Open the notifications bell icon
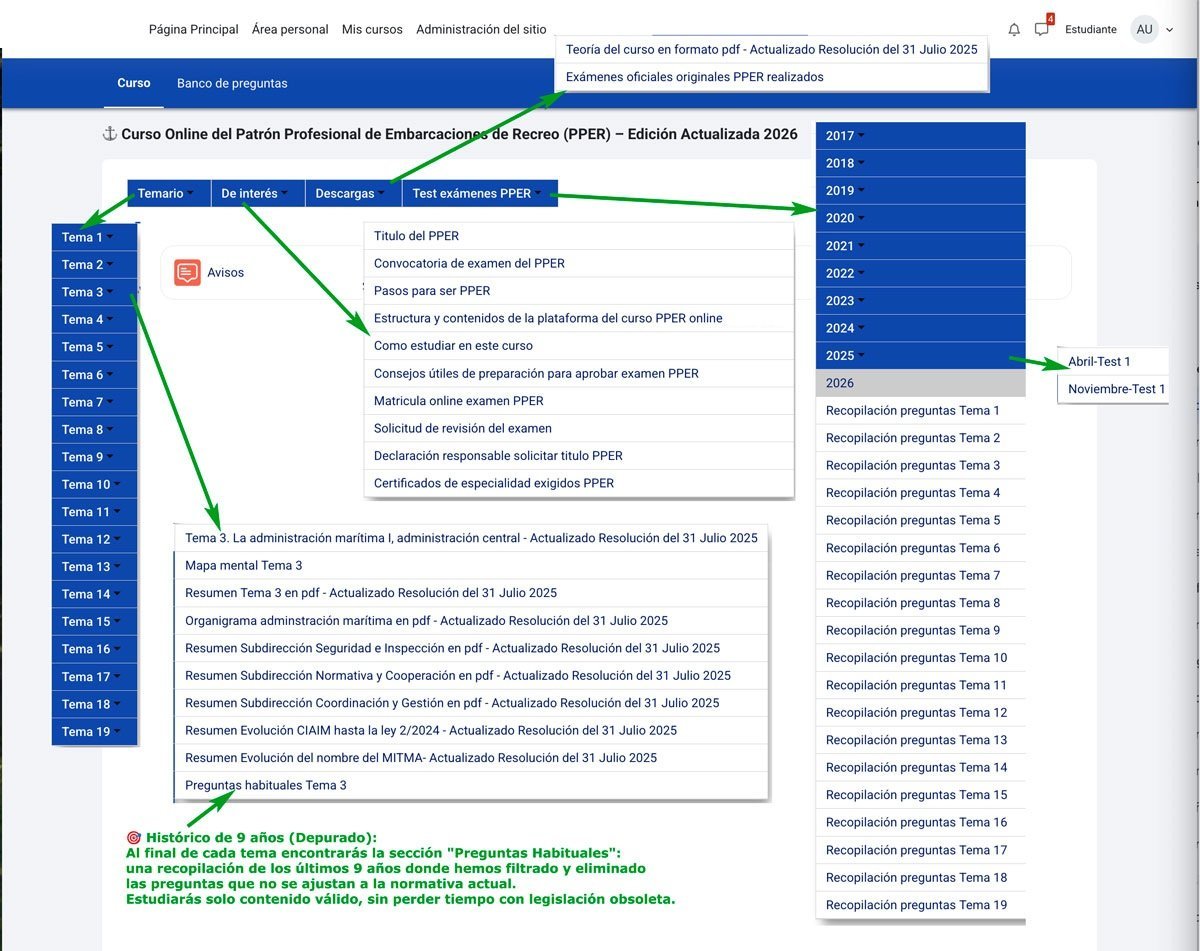This screenshot has height=951, width=1200. 1014,29
